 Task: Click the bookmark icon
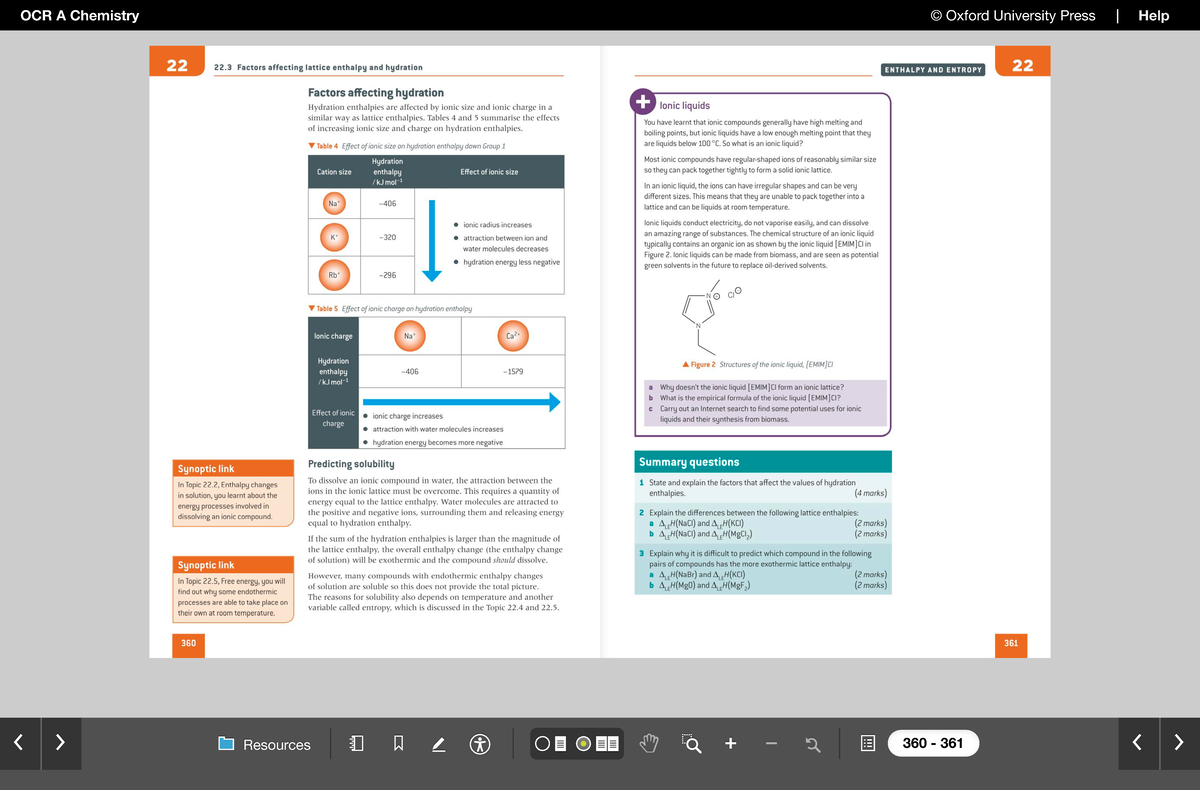tap(398, 744)
